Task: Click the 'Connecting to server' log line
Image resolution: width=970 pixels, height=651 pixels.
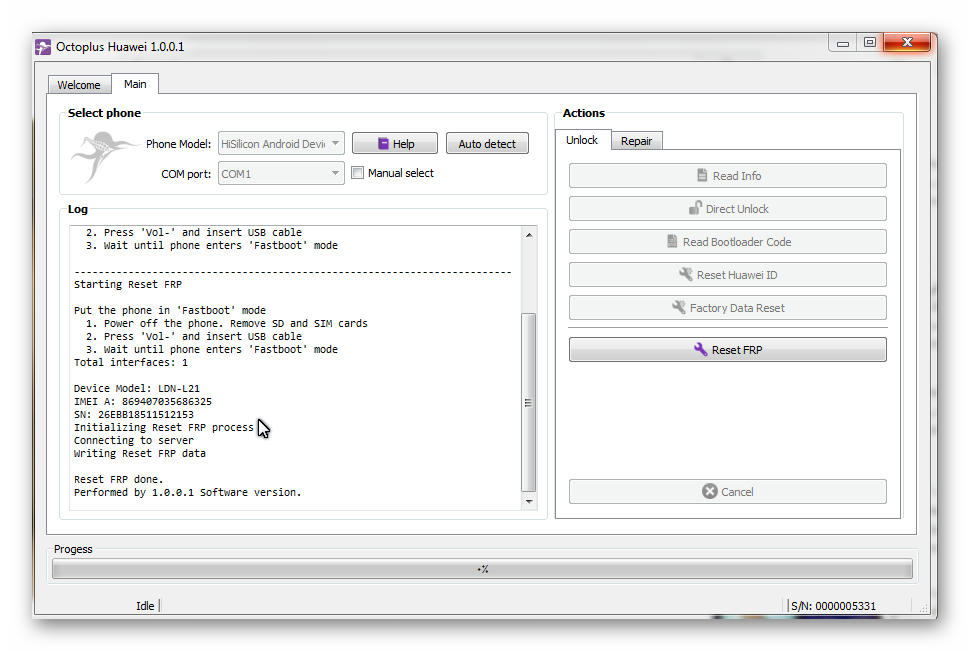Action: [x=134, y=441]
